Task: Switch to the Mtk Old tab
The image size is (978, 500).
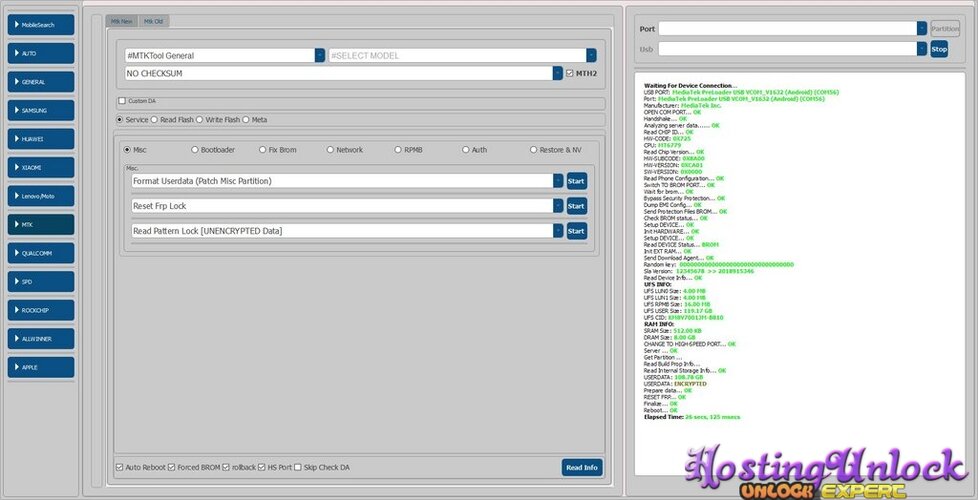Action: [153, 21]
